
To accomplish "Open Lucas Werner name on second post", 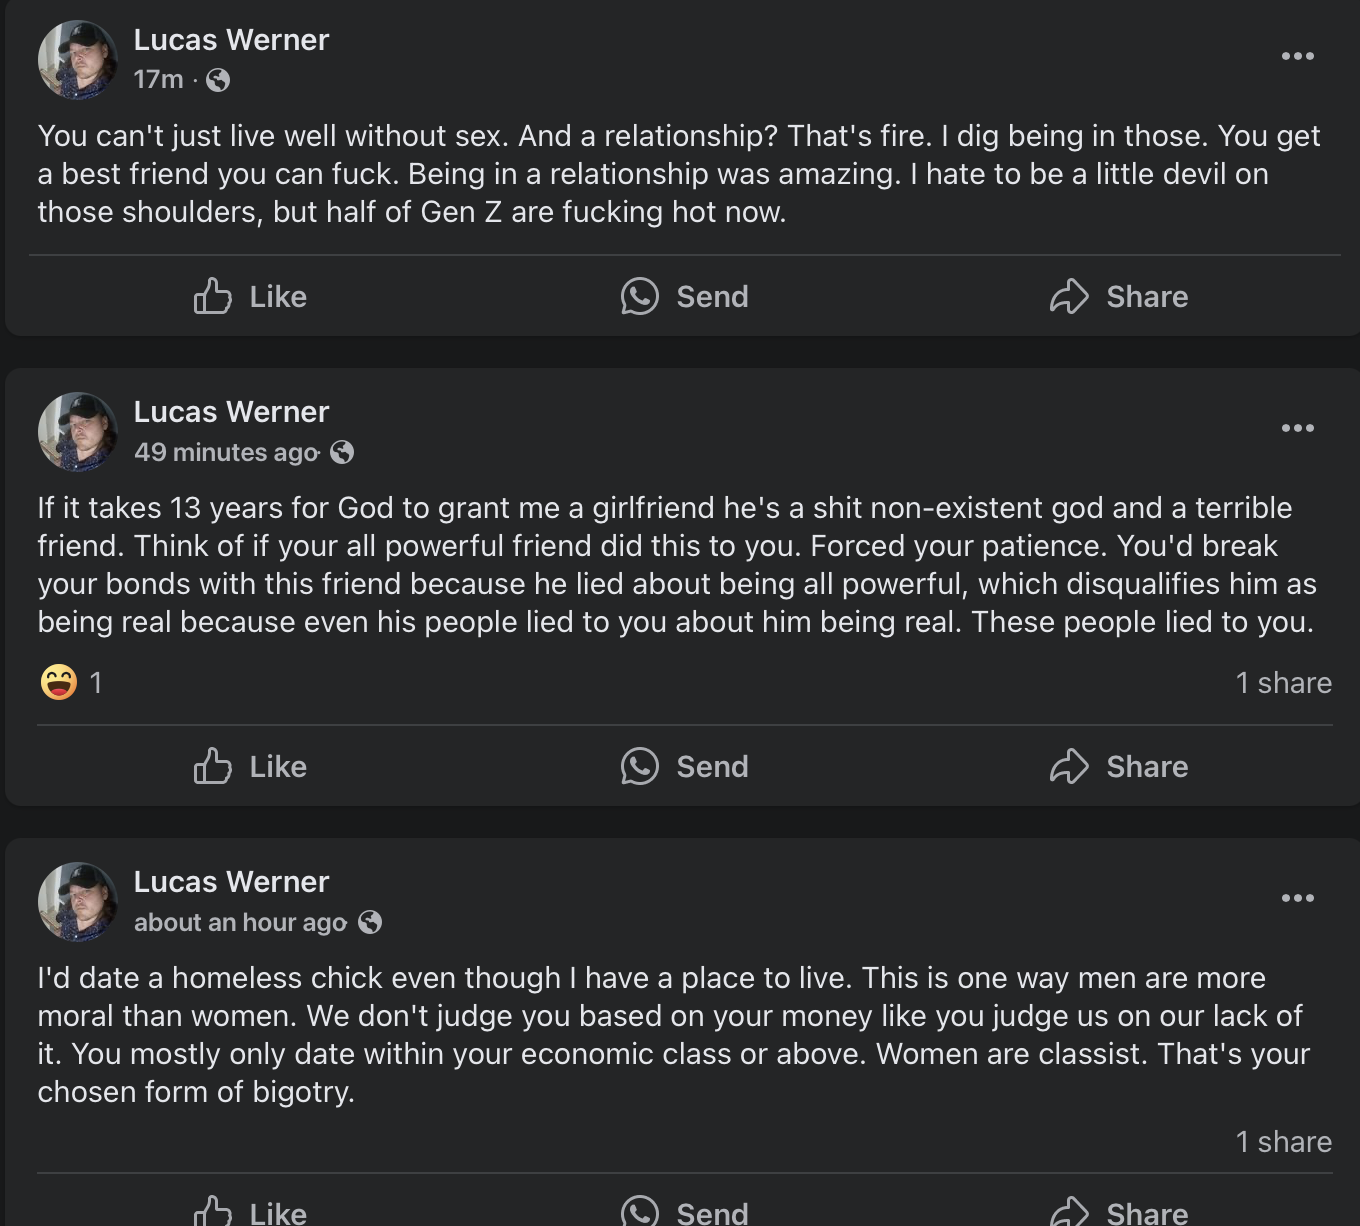I will [231, 411].
